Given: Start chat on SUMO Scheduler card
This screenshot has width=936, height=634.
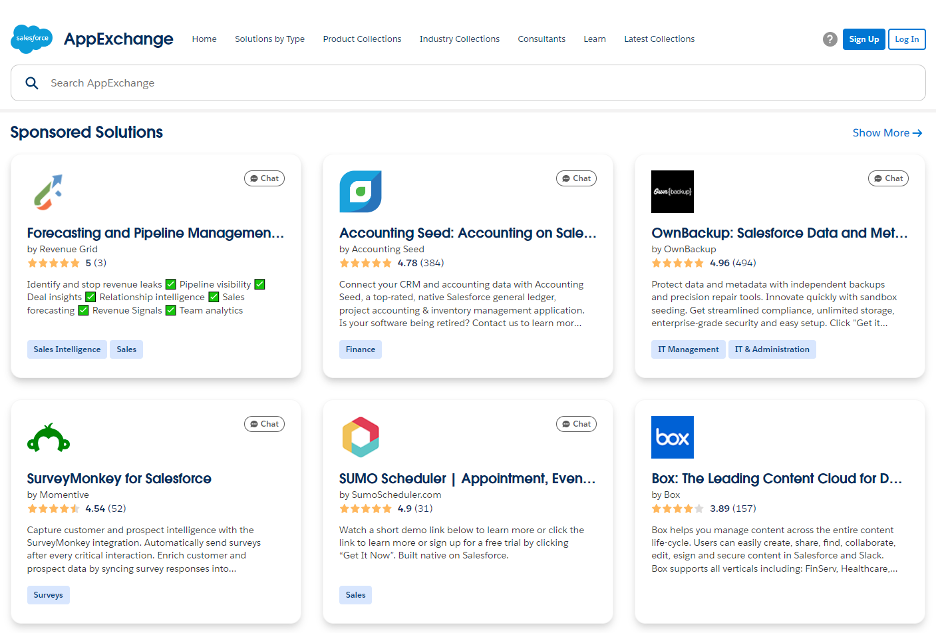Looking at the screenshot, I should pos(576,424).
